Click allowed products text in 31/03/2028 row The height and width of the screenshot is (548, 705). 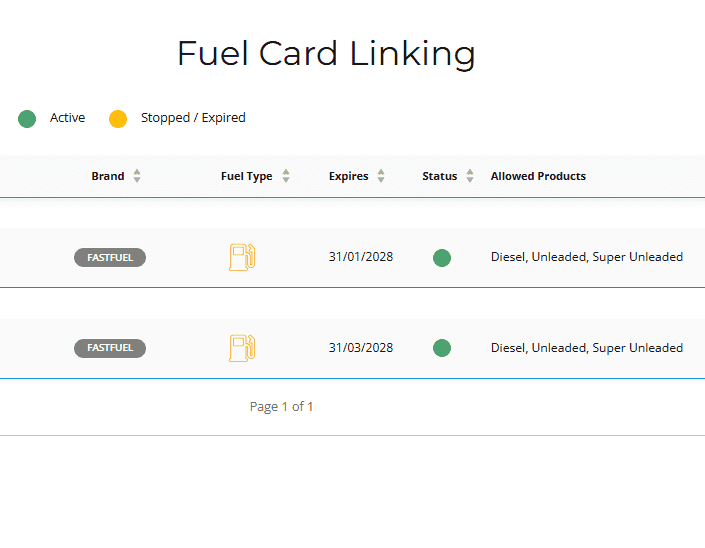586,348
